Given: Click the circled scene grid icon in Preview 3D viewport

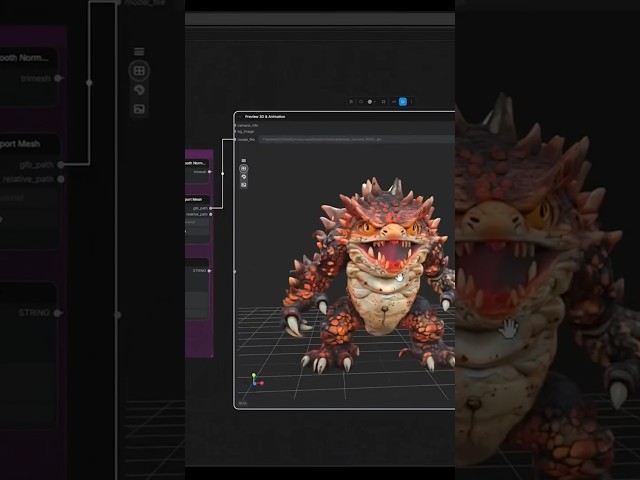Looking at the screenshot, I should click(x=244, y=169).
